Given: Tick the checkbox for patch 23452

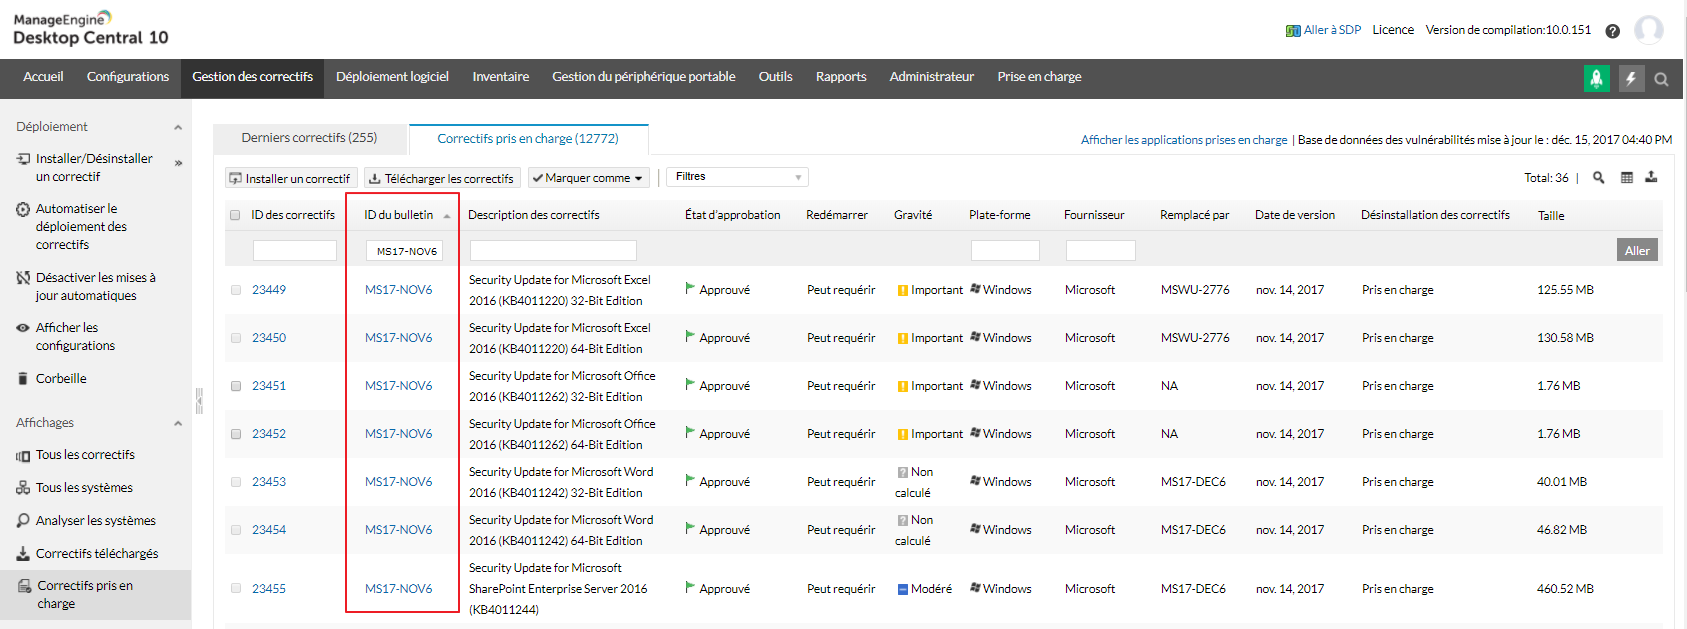Looking at the screenshot, I should pyautogui.click(x=236, y=434).
